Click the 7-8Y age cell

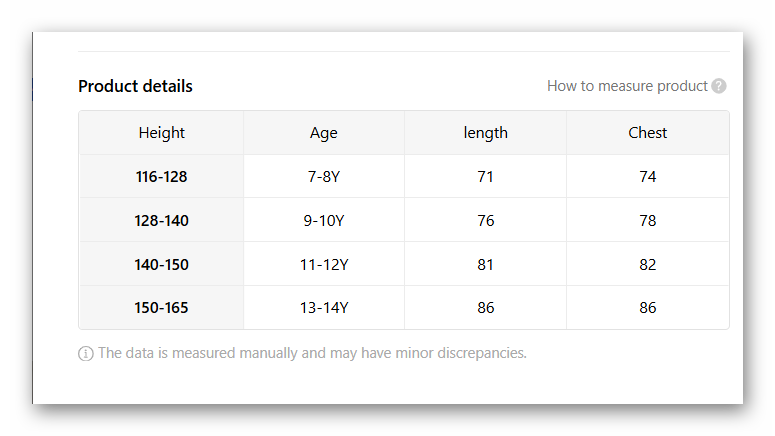(324, 177)
